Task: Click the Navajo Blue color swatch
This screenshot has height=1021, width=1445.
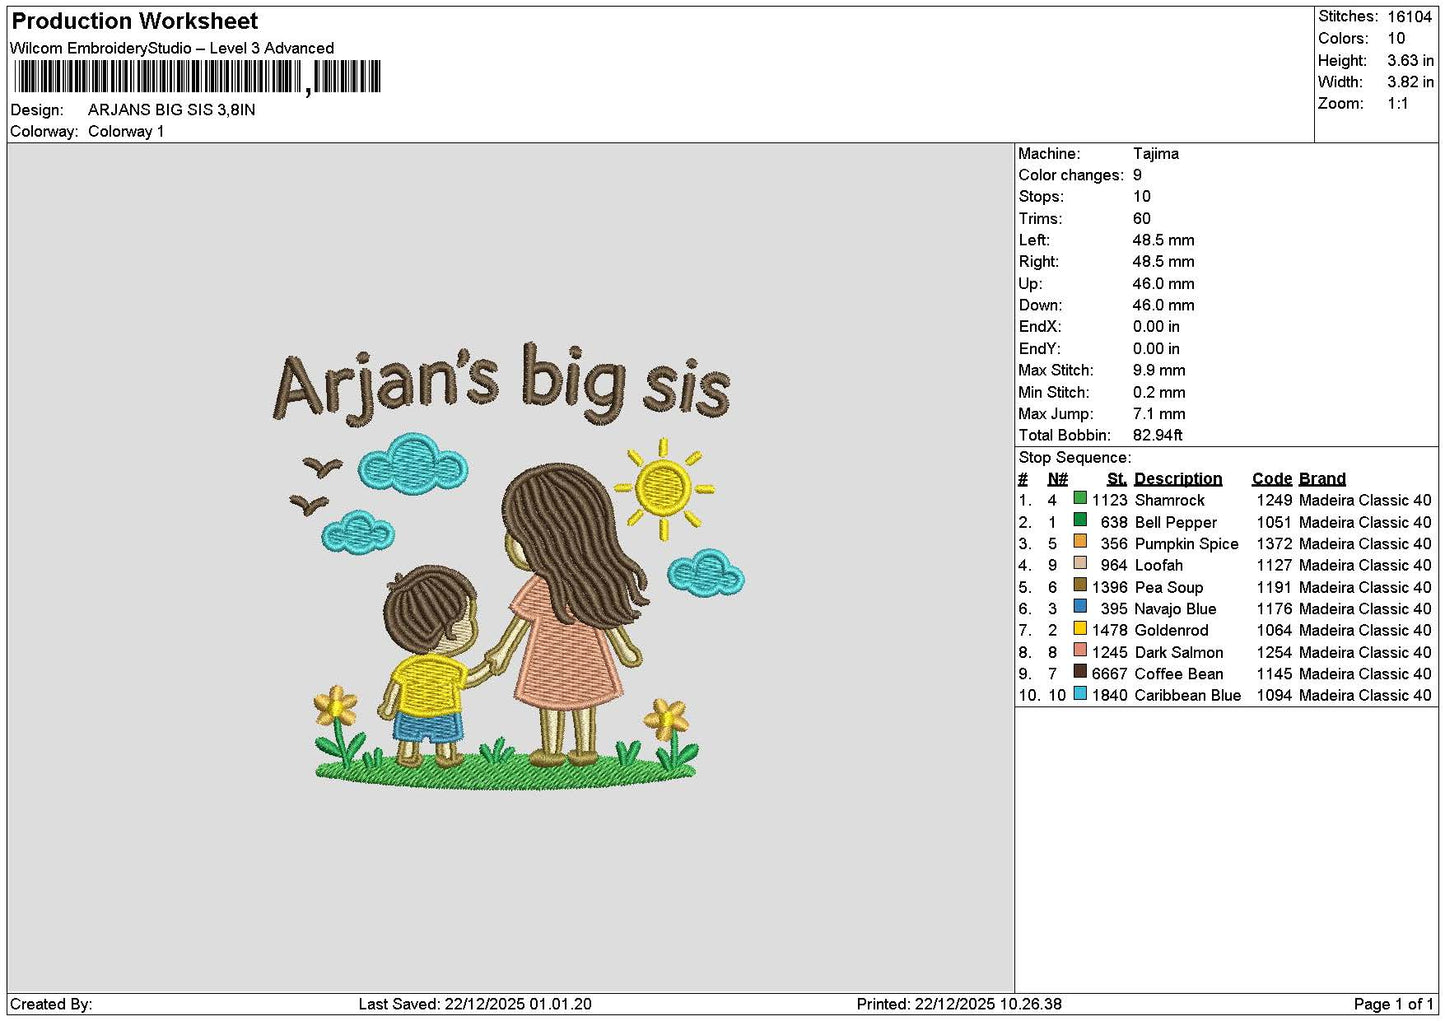Action: [1080, 607]
